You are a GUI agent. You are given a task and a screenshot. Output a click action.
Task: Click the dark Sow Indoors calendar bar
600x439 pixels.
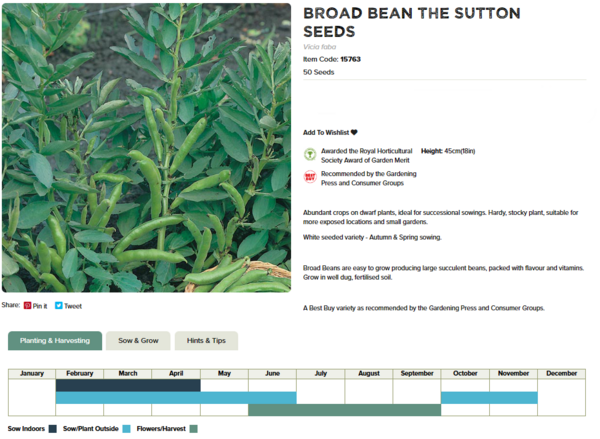point(128,385)
